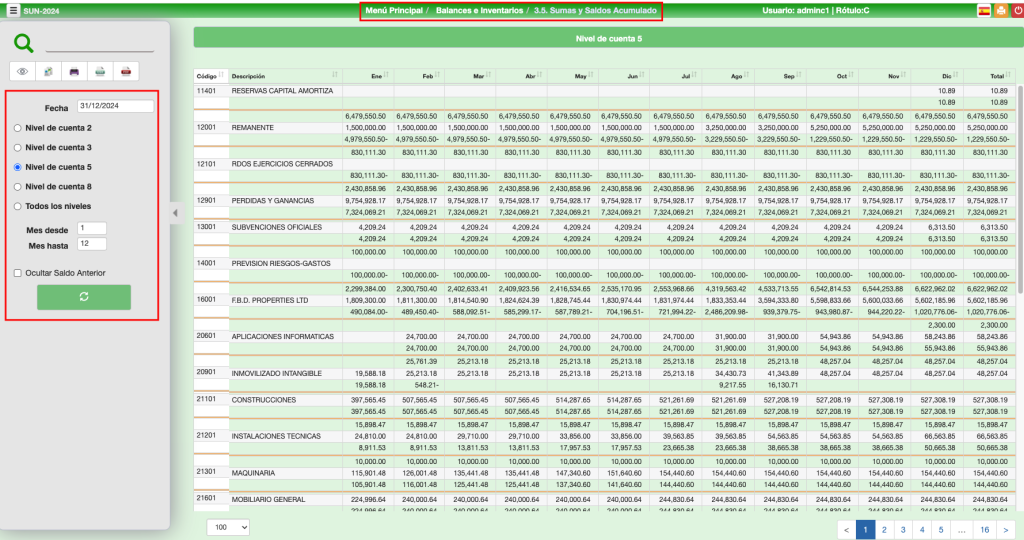Click the orange print icon in header
The width and height of the screenshot is (1024, 540).
[1000, 11]
